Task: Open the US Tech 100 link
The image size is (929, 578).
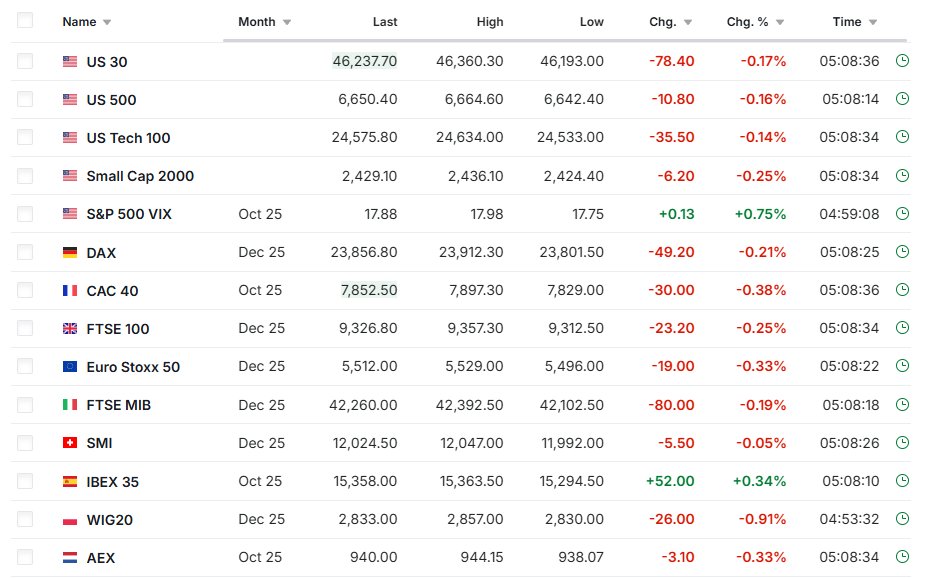Action: (x=128, y=138)
